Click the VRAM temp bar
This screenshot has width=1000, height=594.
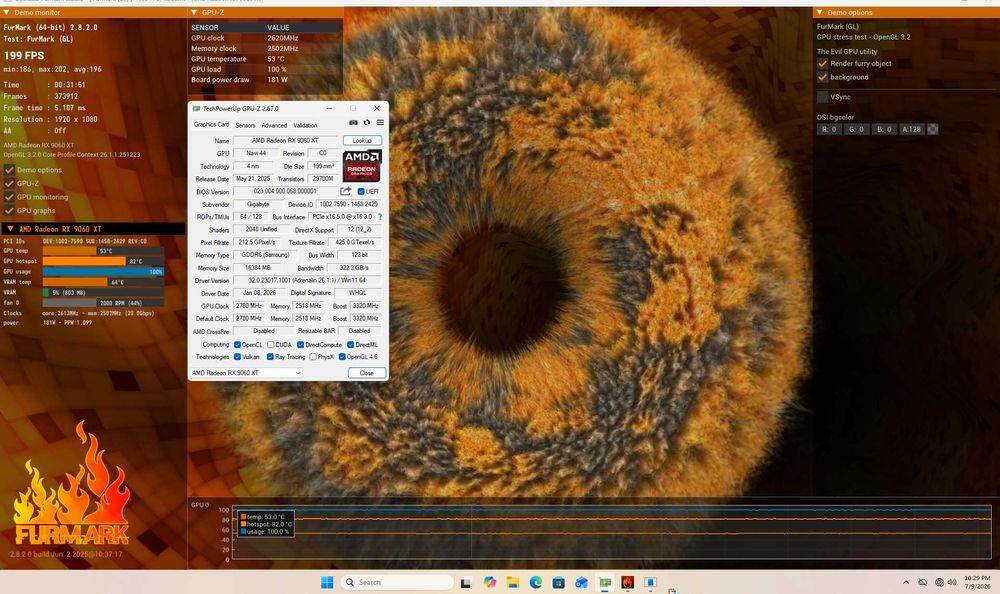pyautogui.click(x=103, y=282)
